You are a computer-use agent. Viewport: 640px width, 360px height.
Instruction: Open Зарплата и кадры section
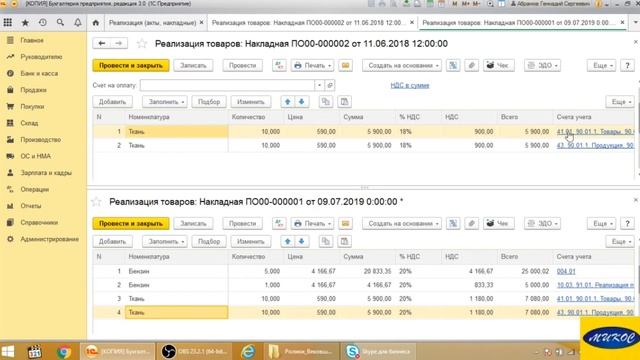[x=46, y=173]
